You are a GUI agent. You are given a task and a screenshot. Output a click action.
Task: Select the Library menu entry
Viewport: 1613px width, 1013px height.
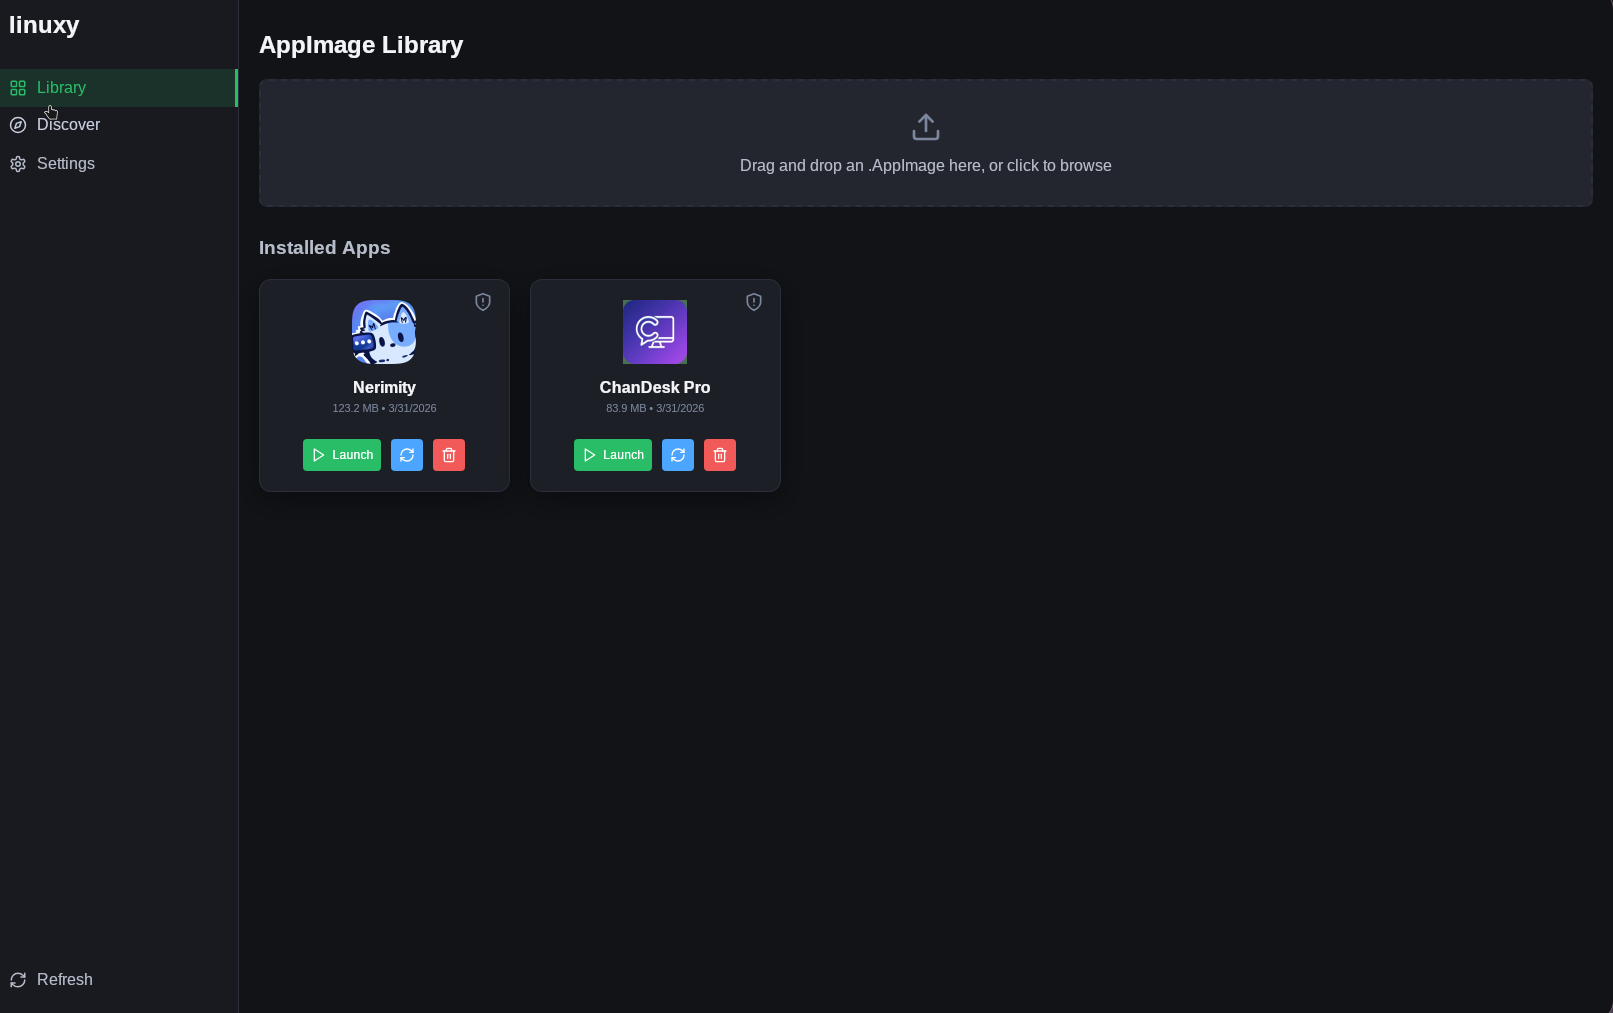point(60,87)
